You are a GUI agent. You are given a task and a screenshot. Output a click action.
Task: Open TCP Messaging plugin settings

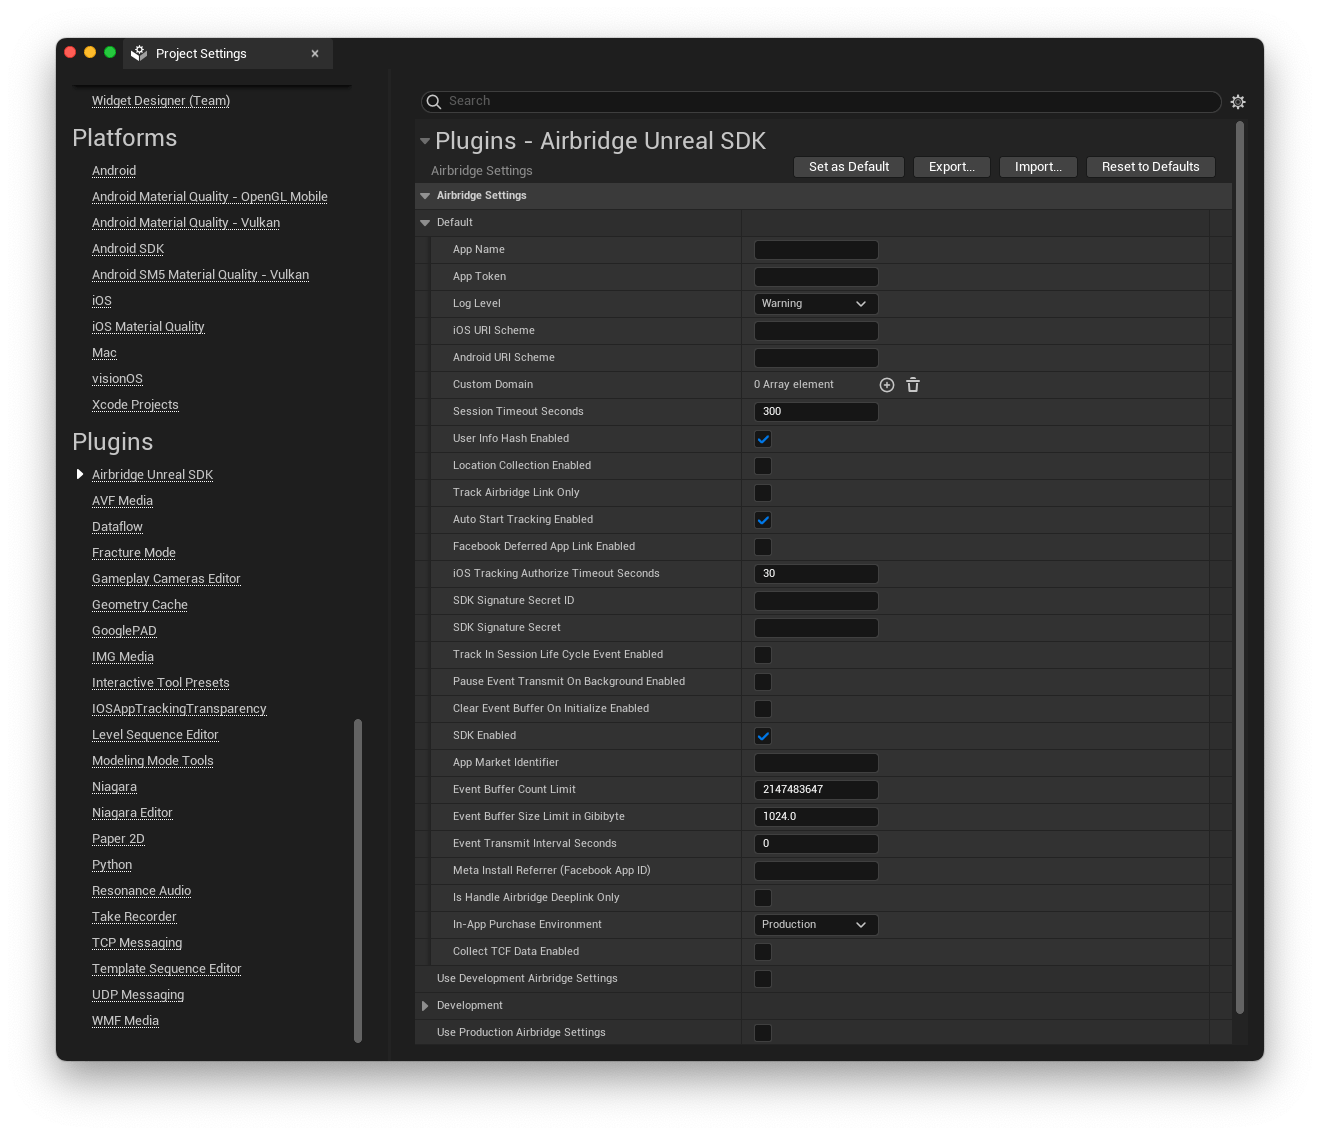click(x=137, y=943)
